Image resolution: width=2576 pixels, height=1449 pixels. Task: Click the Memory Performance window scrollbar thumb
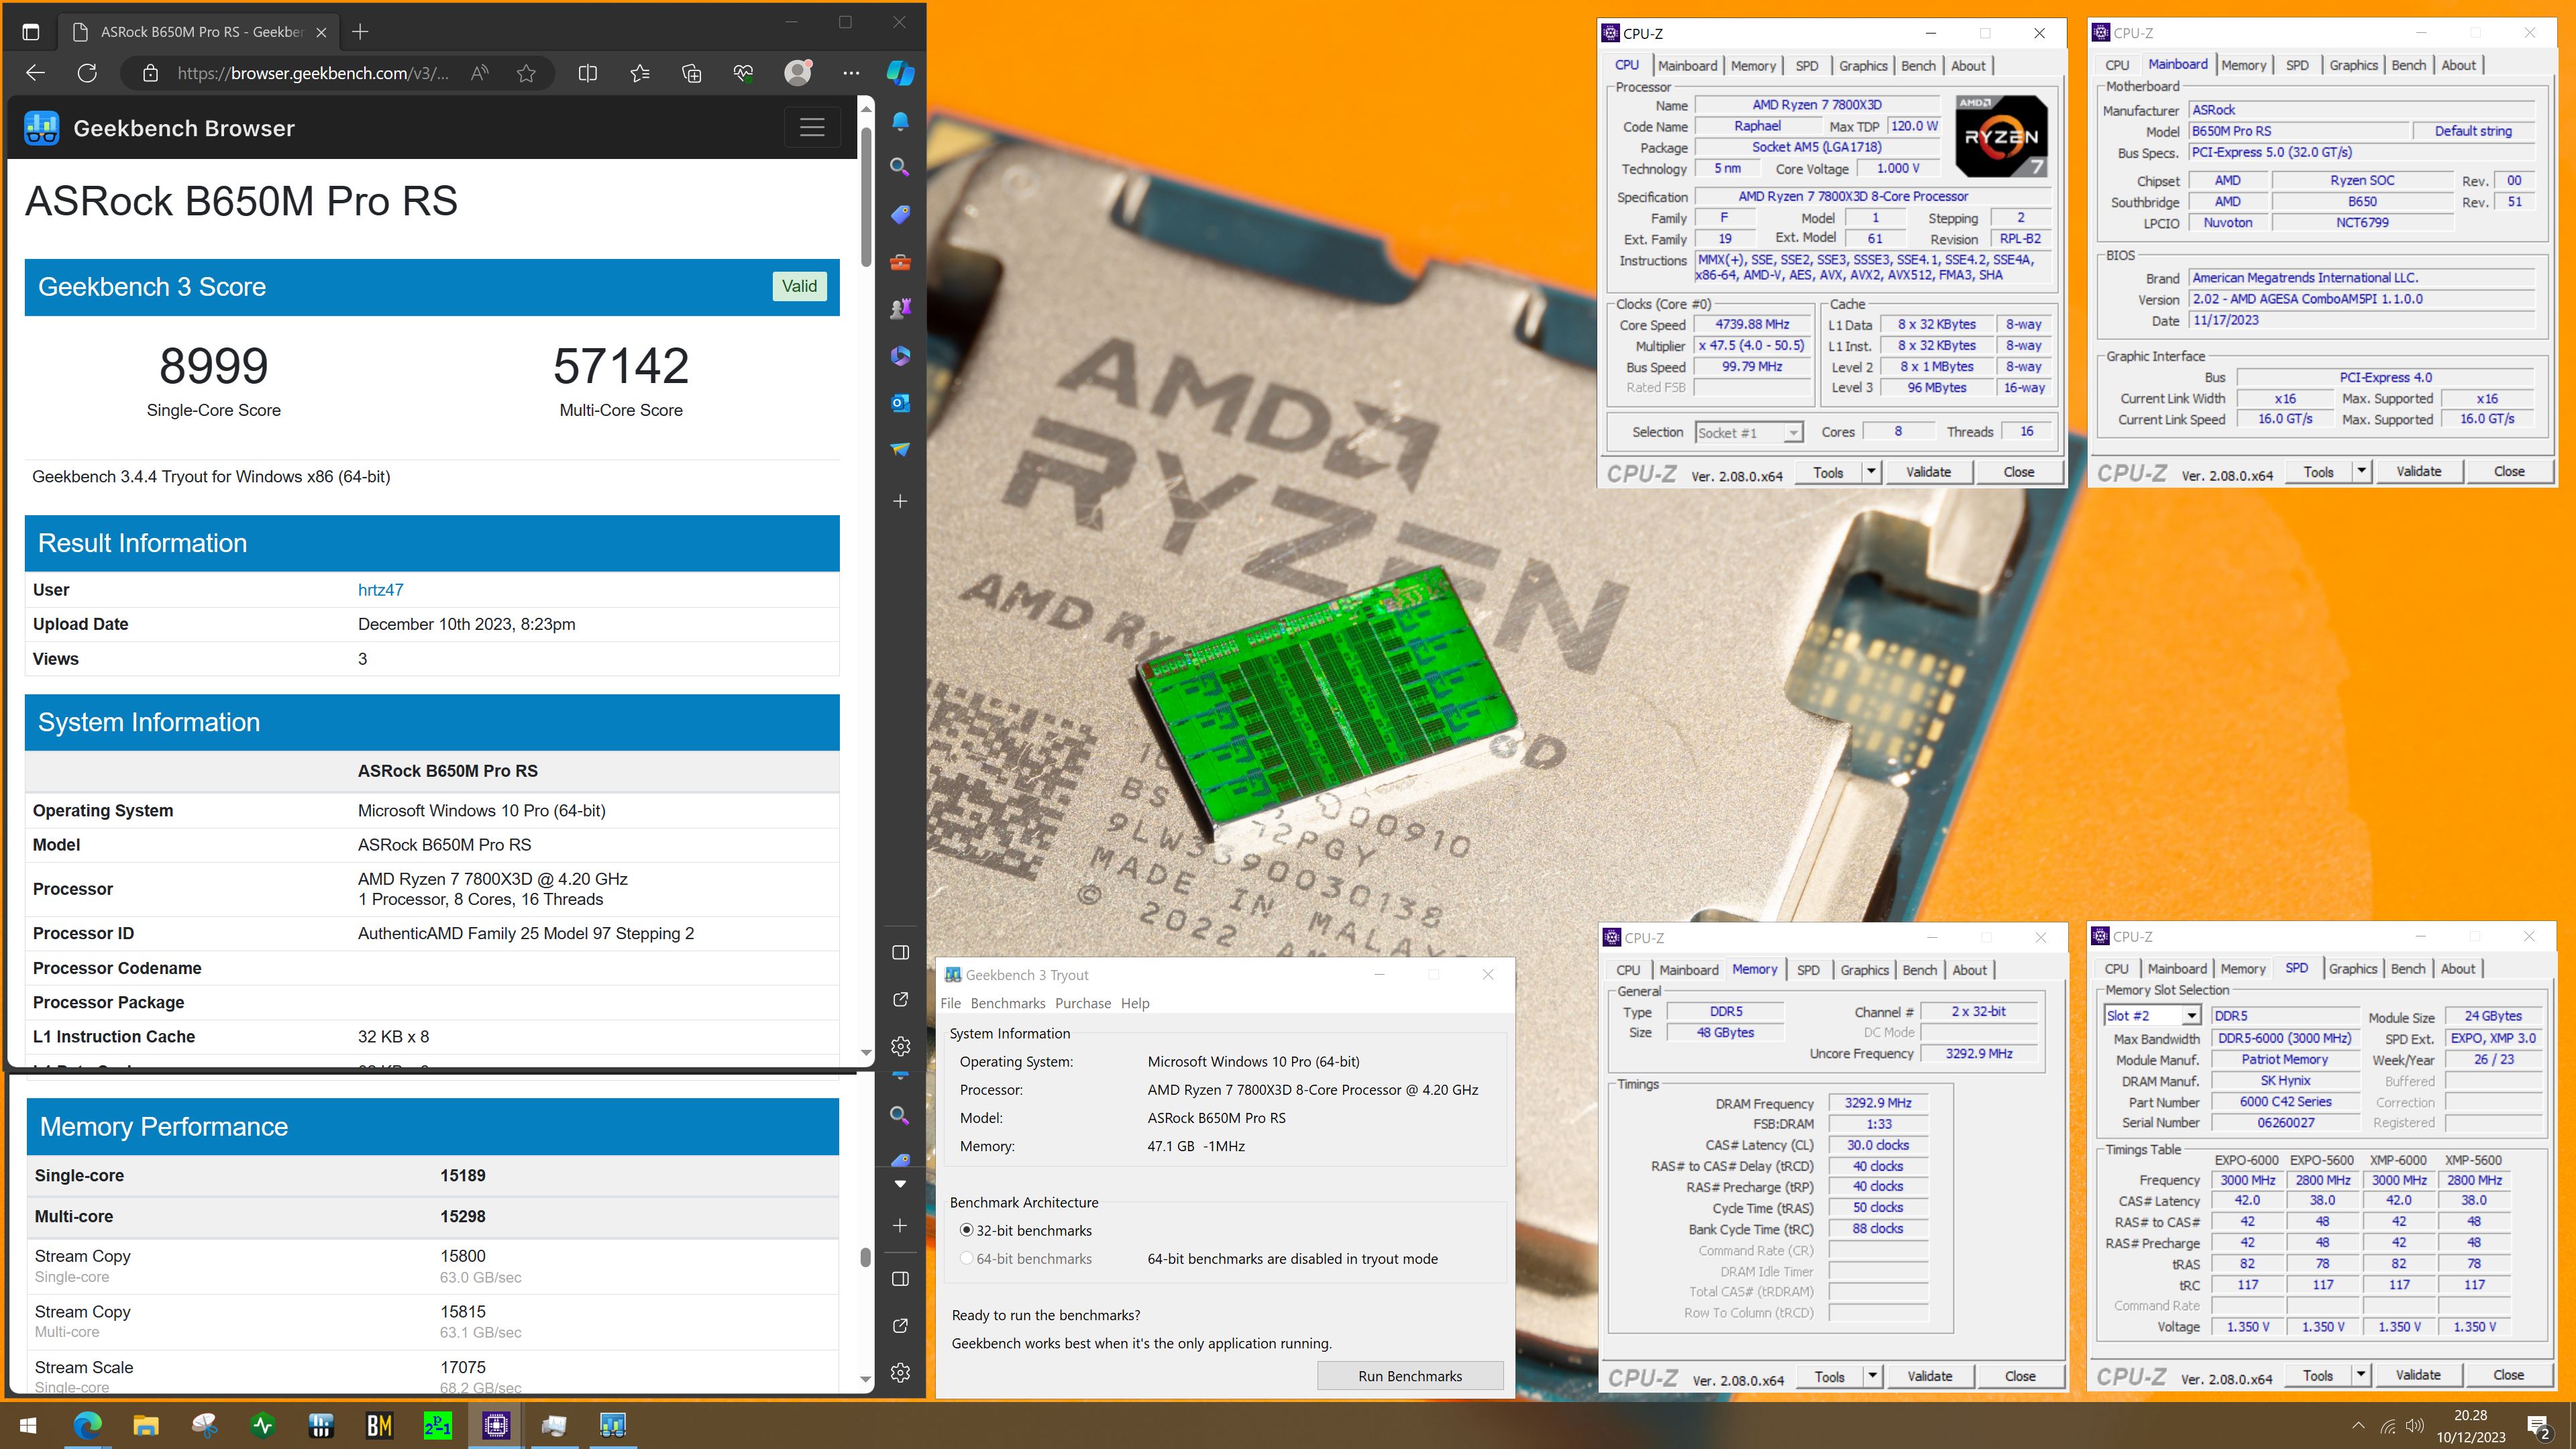pyautogui.click(x=866, y=1257)
